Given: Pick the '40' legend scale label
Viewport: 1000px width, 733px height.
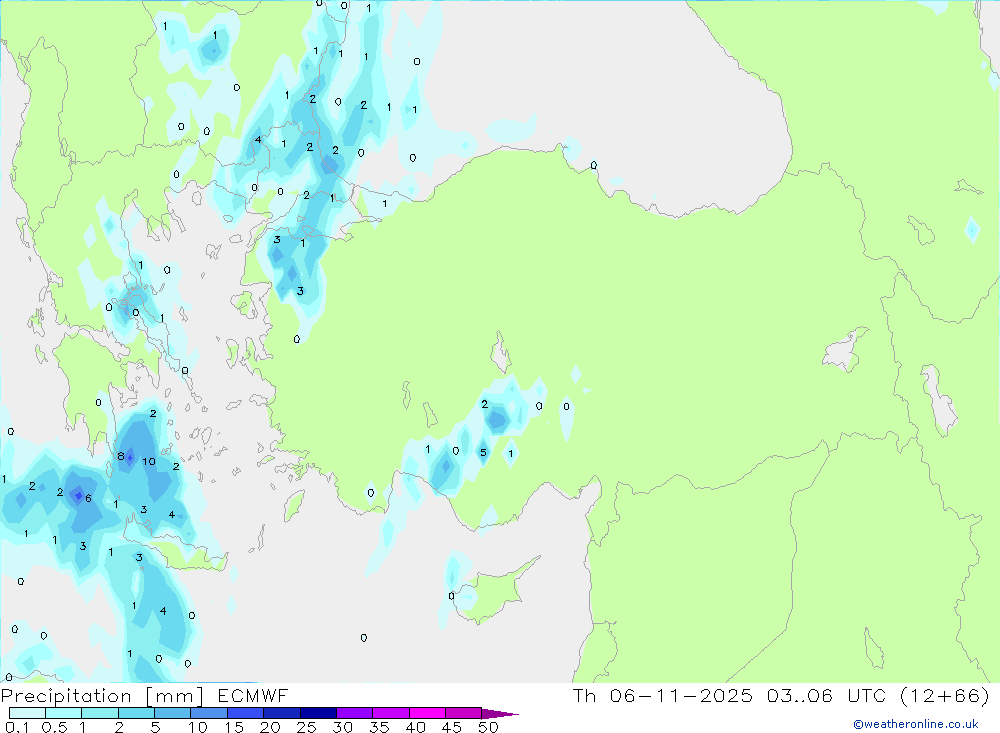Looking at the screenshot, I should [x=416, y=727].
